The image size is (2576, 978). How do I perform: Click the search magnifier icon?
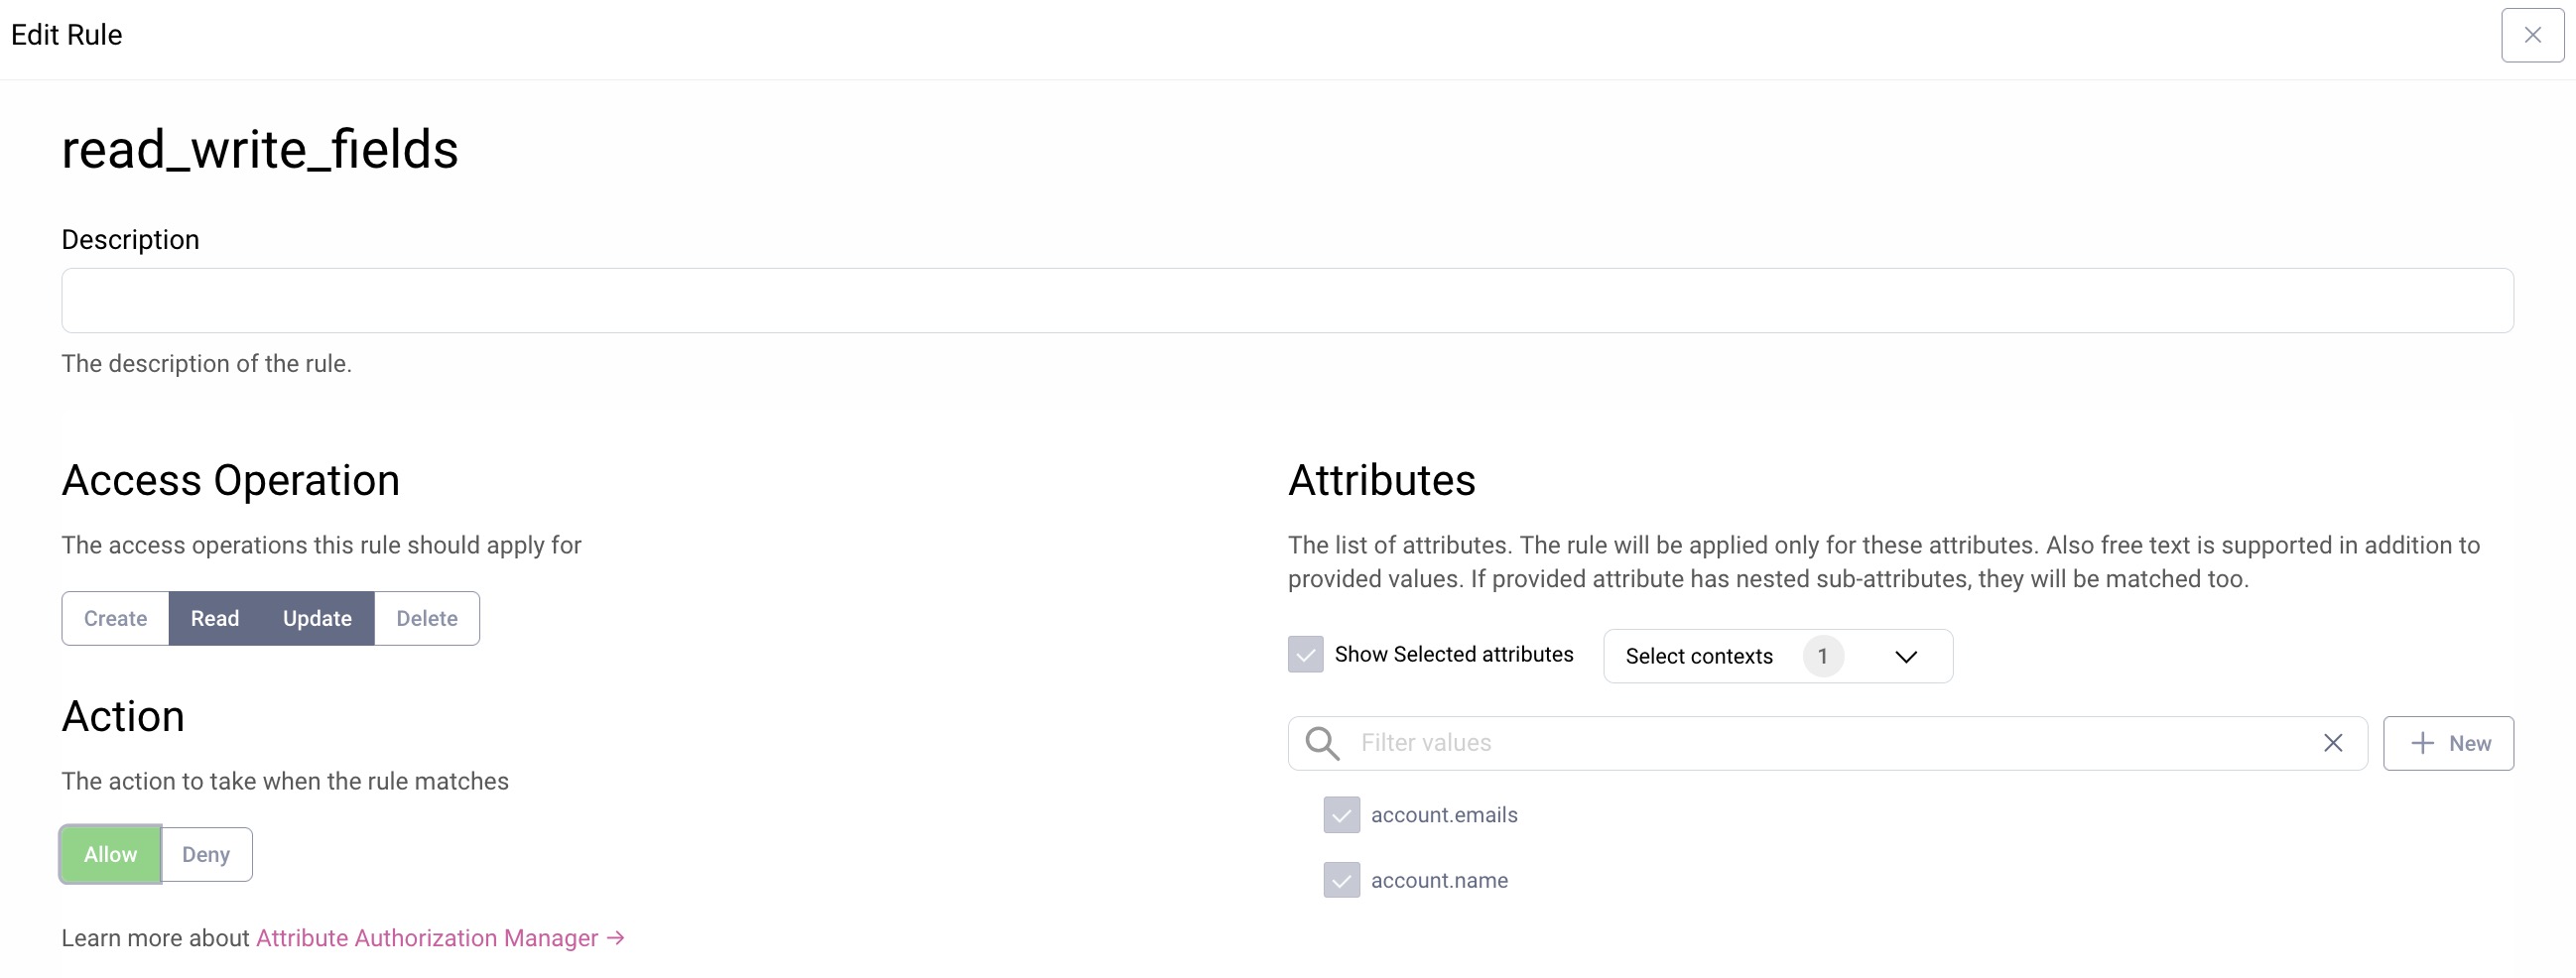point(1322,743)
